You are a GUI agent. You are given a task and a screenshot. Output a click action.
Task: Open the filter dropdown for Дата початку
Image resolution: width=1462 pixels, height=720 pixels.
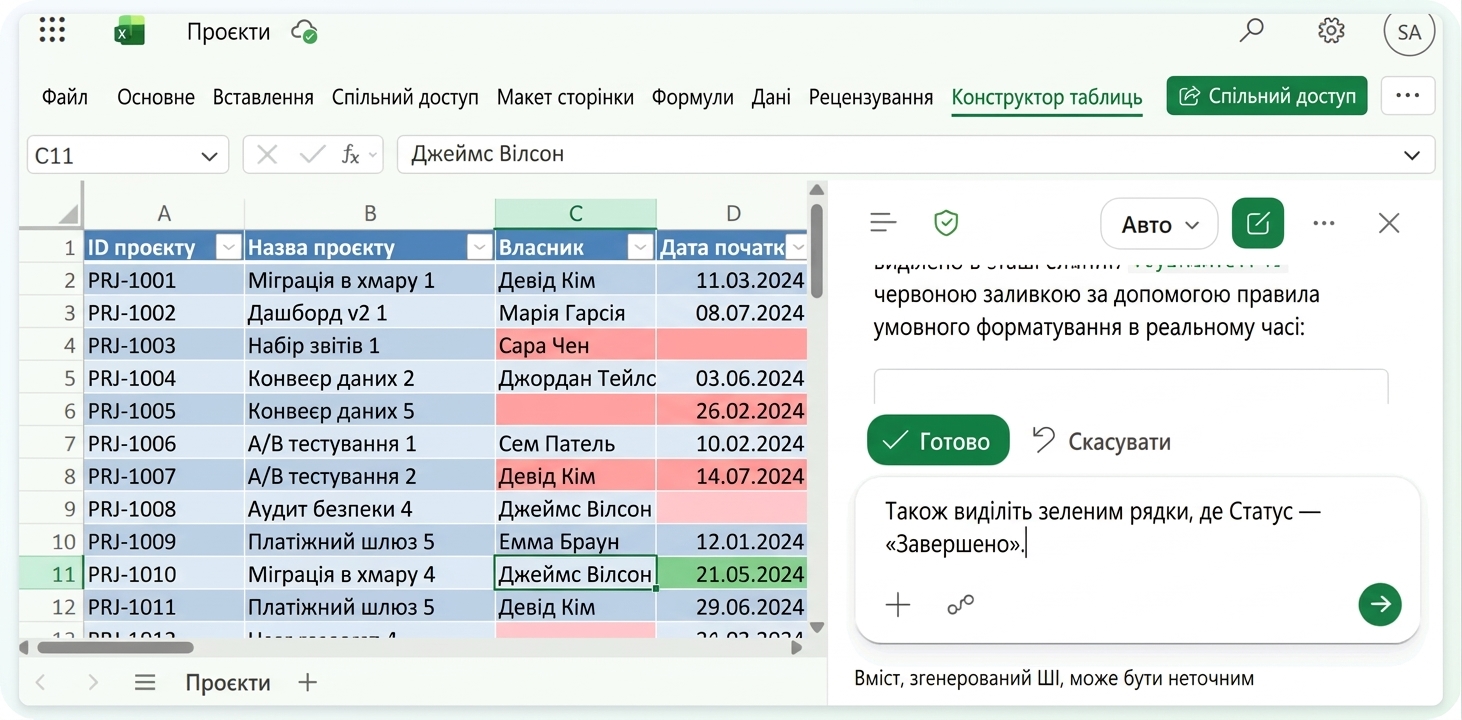click(x=796, y=247)
